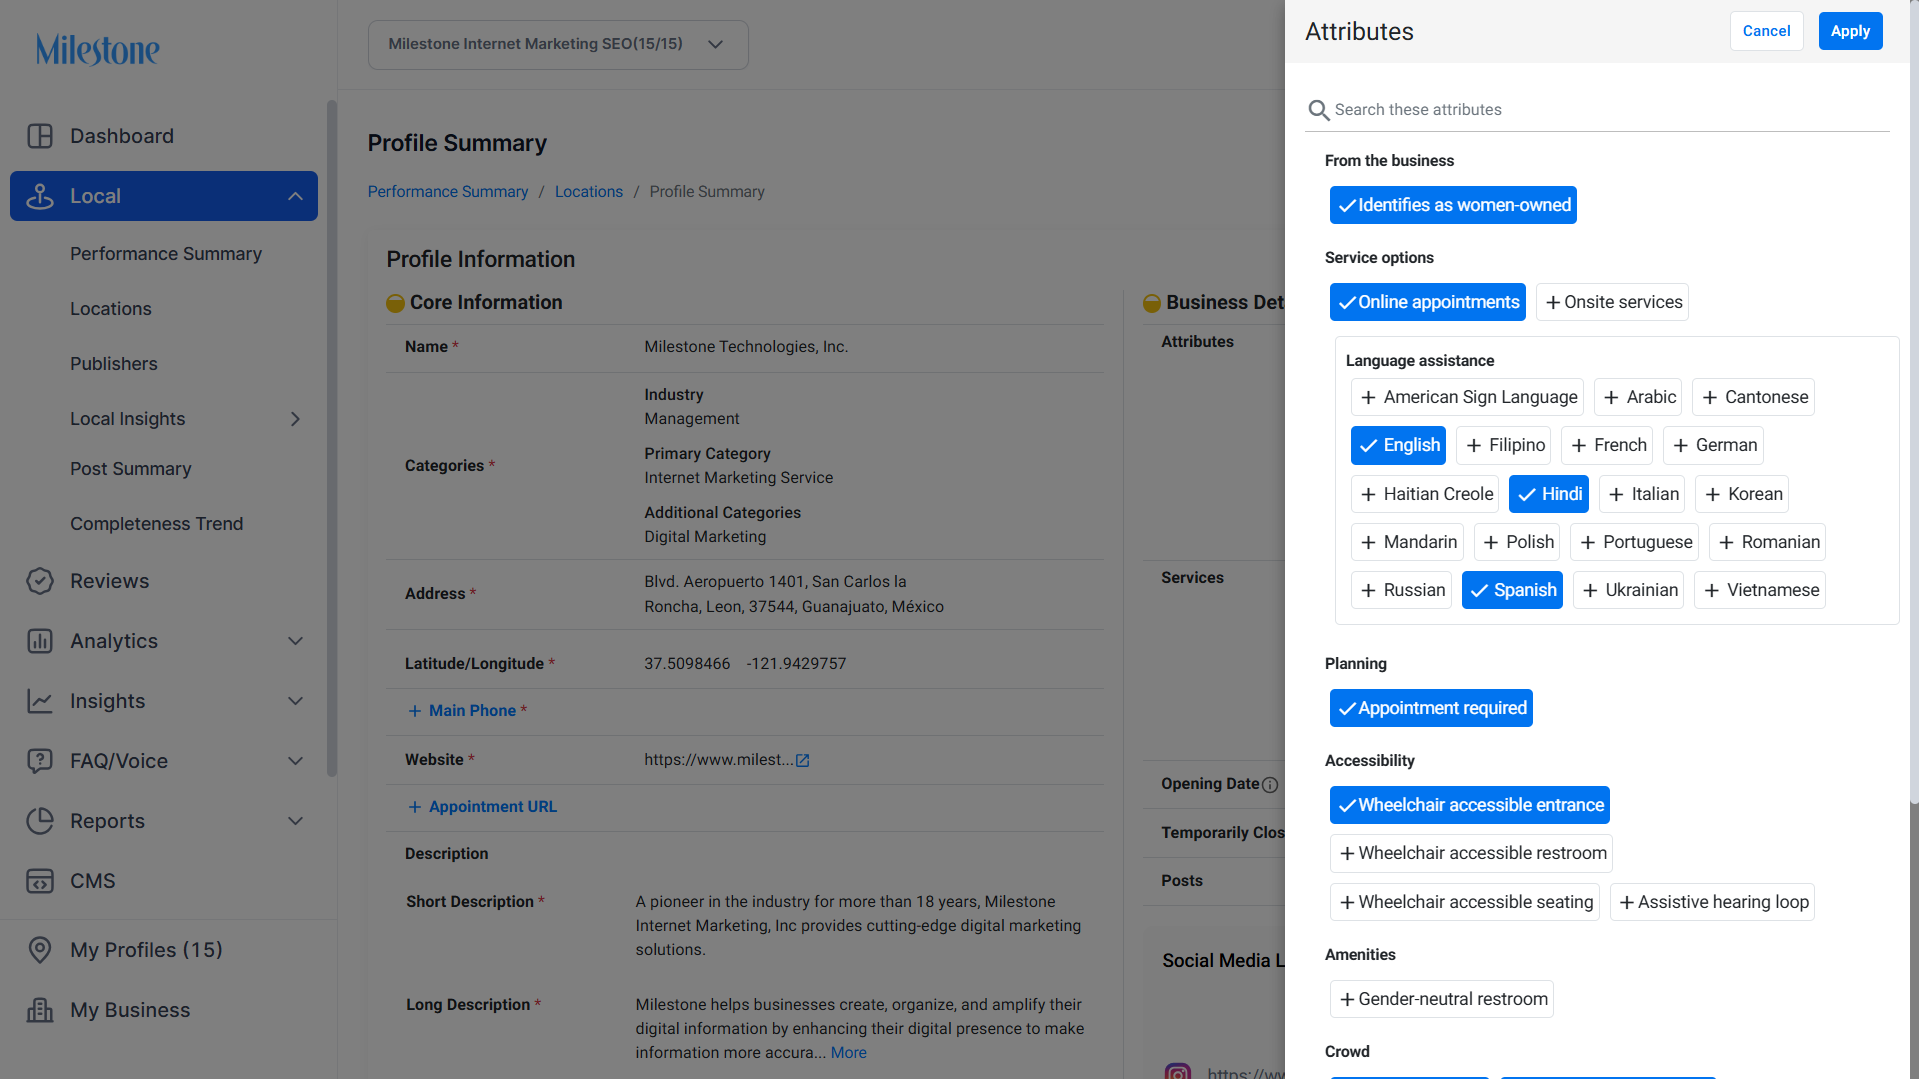Image resolution: width=1919 pixels, height=1079 pixels.
Task: Select French language chip
Action: coord(1607,445)
